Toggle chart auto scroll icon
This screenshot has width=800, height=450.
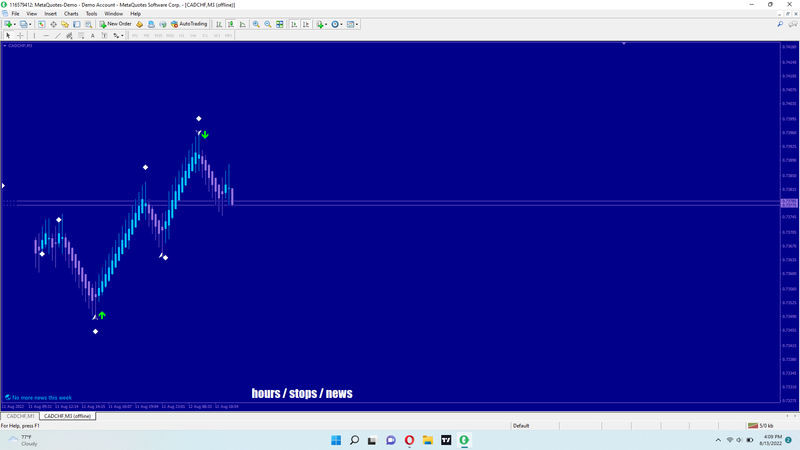pyautogui.click(x=294, y=24)
